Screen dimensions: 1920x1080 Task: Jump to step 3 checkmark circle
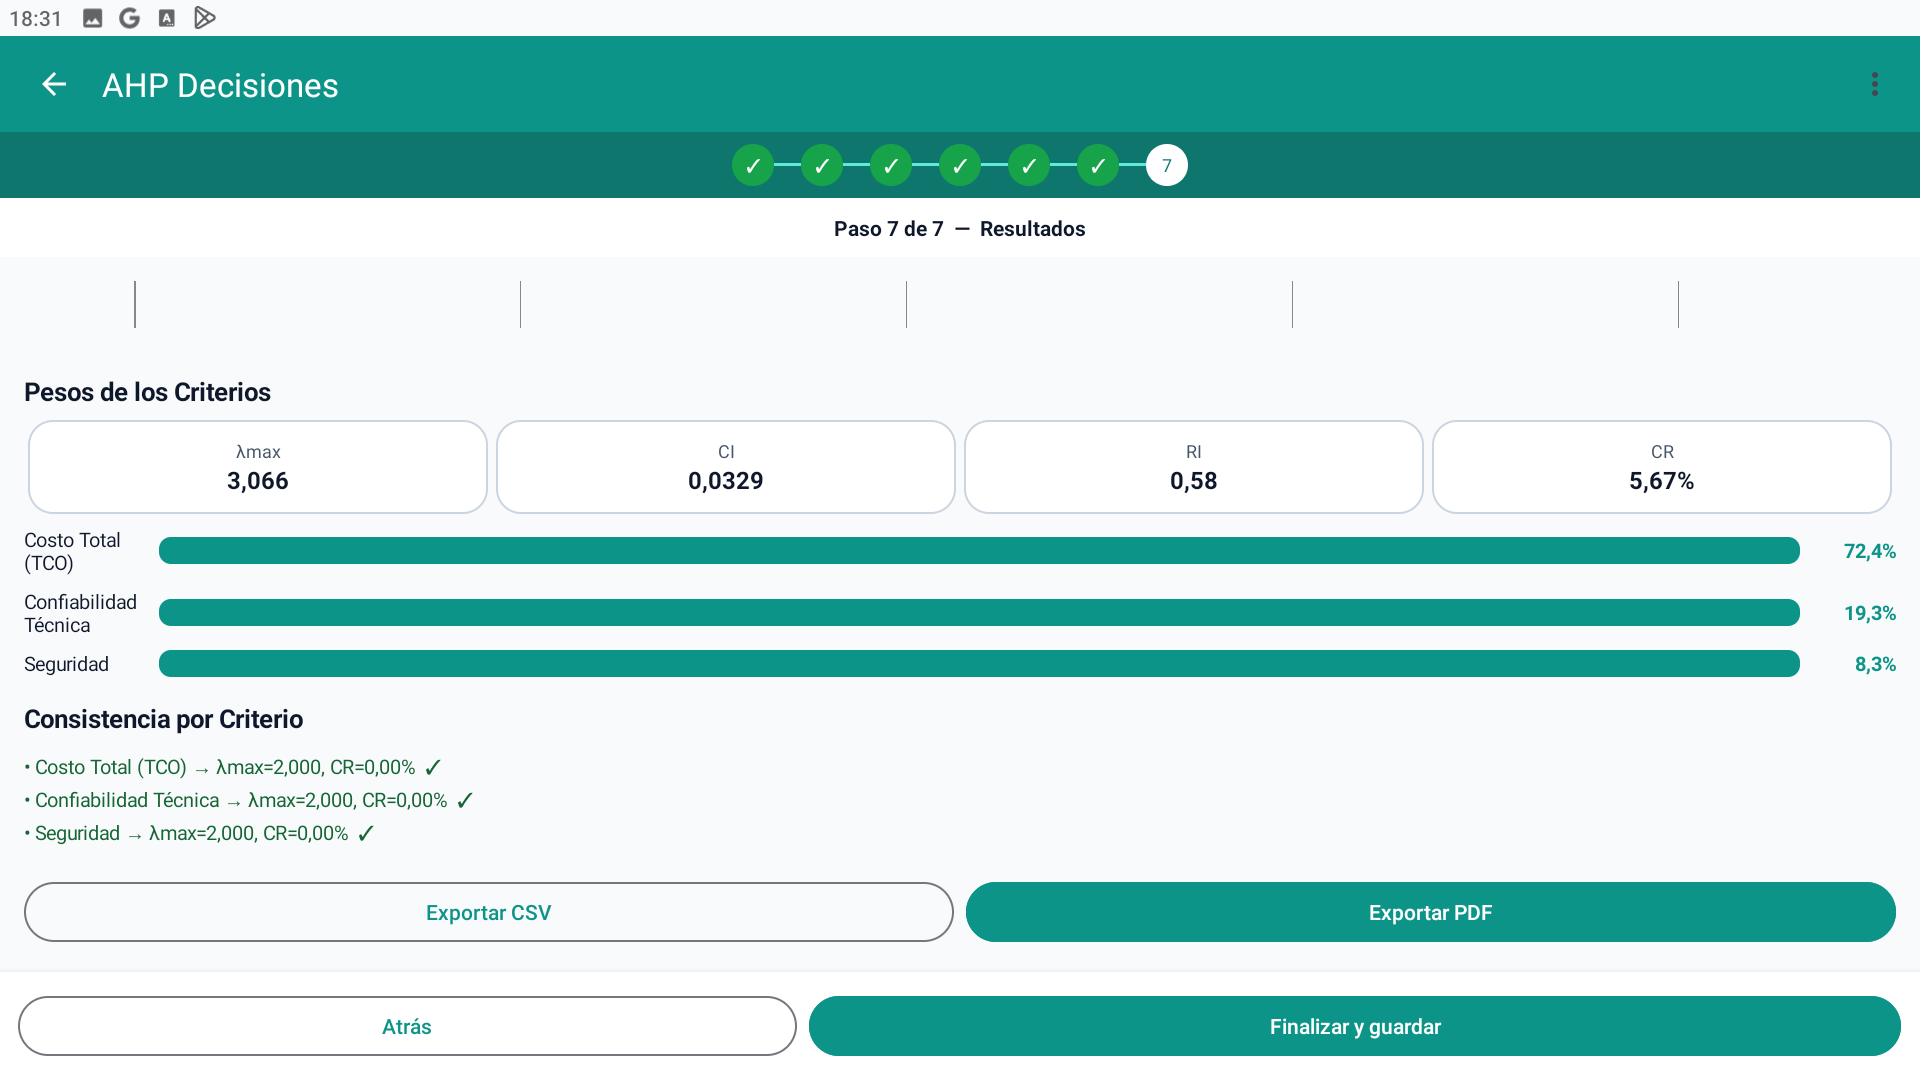pyautogui.click(x=891, y=165)
